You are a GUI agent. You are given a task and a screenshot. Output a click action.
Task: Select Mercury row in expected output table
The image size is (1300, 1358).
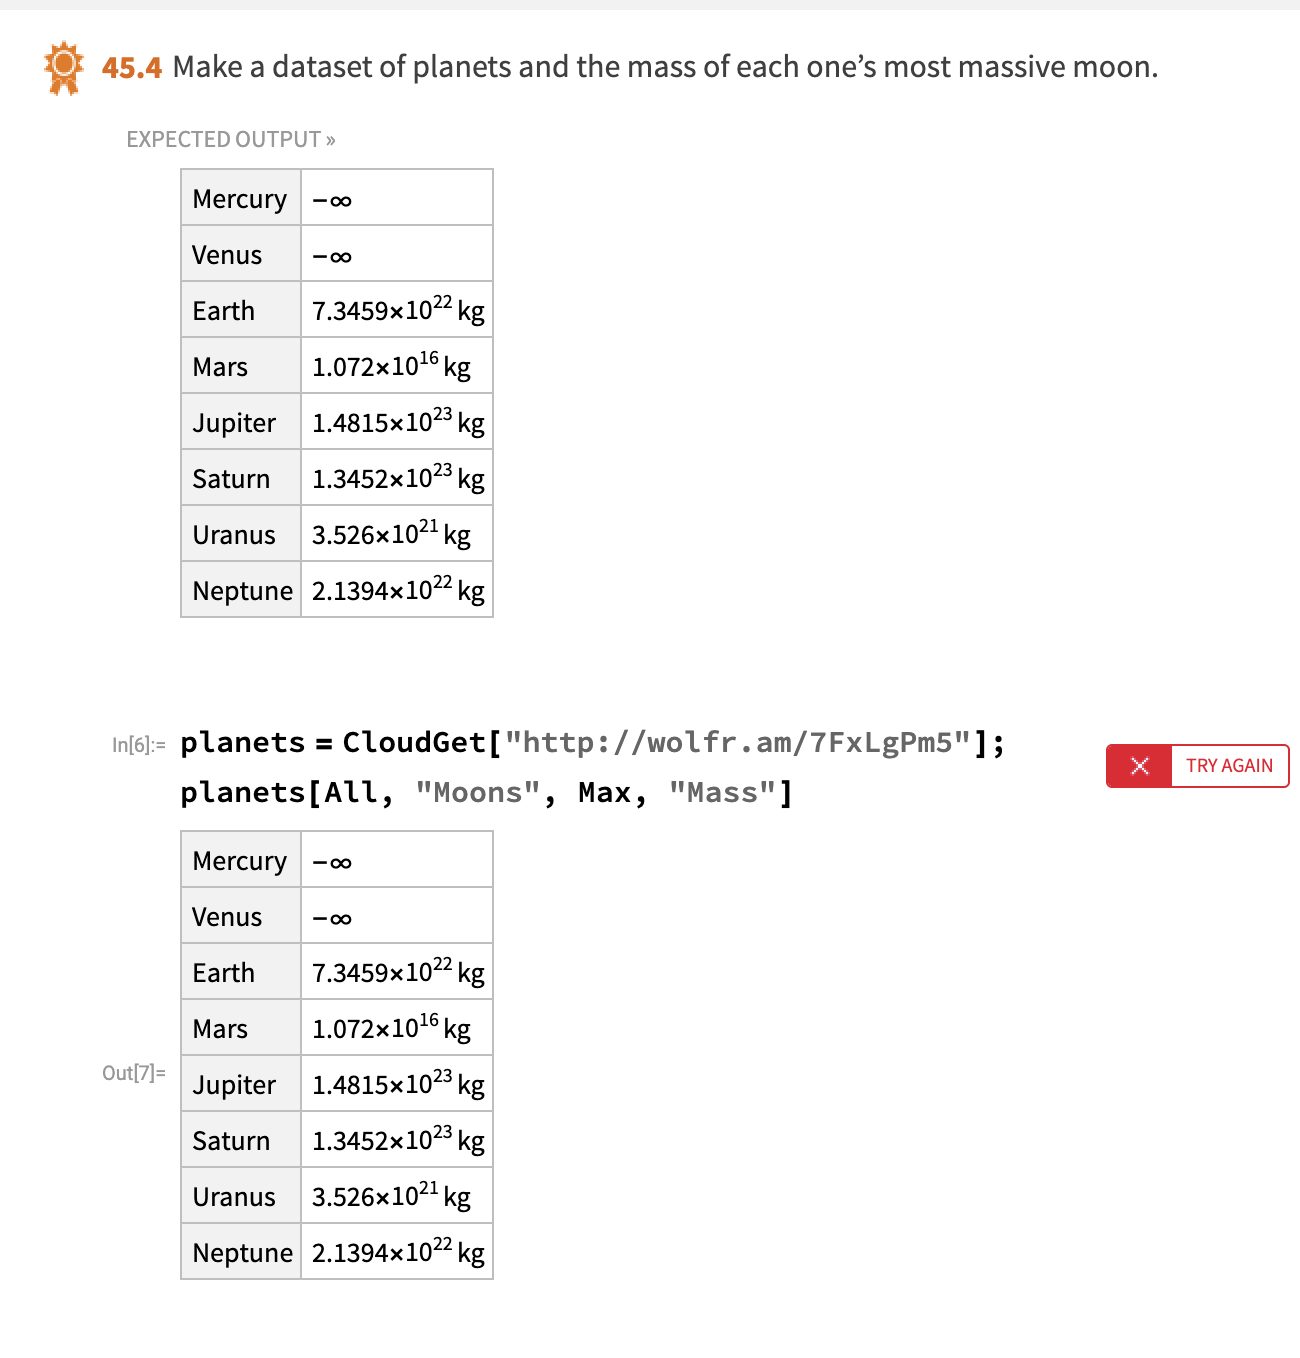(x=337, y=198)
